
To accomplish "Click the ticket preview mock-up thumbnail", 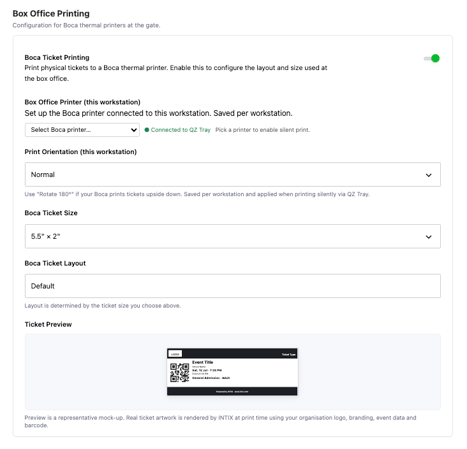I will click(x=232, y=372).
